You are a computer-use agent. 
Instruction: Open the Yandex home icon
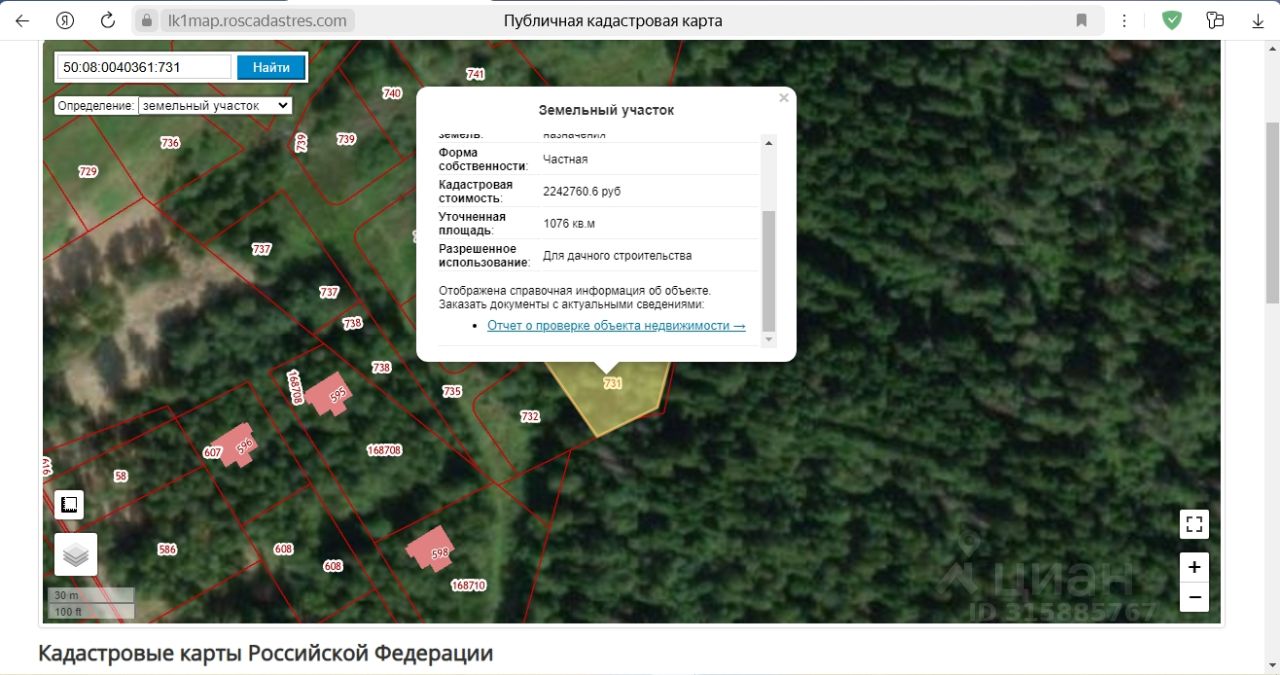tap(65, 20)
